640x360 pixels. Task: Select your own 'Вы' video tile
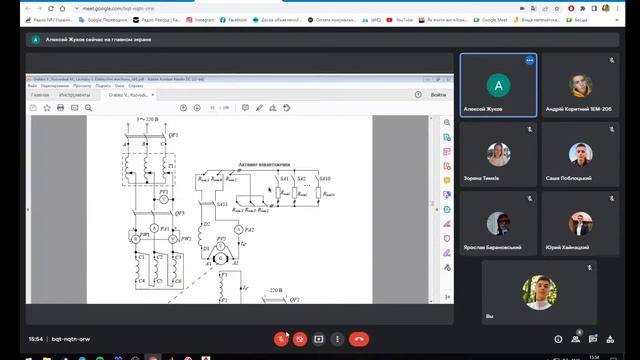pos(539,293)
